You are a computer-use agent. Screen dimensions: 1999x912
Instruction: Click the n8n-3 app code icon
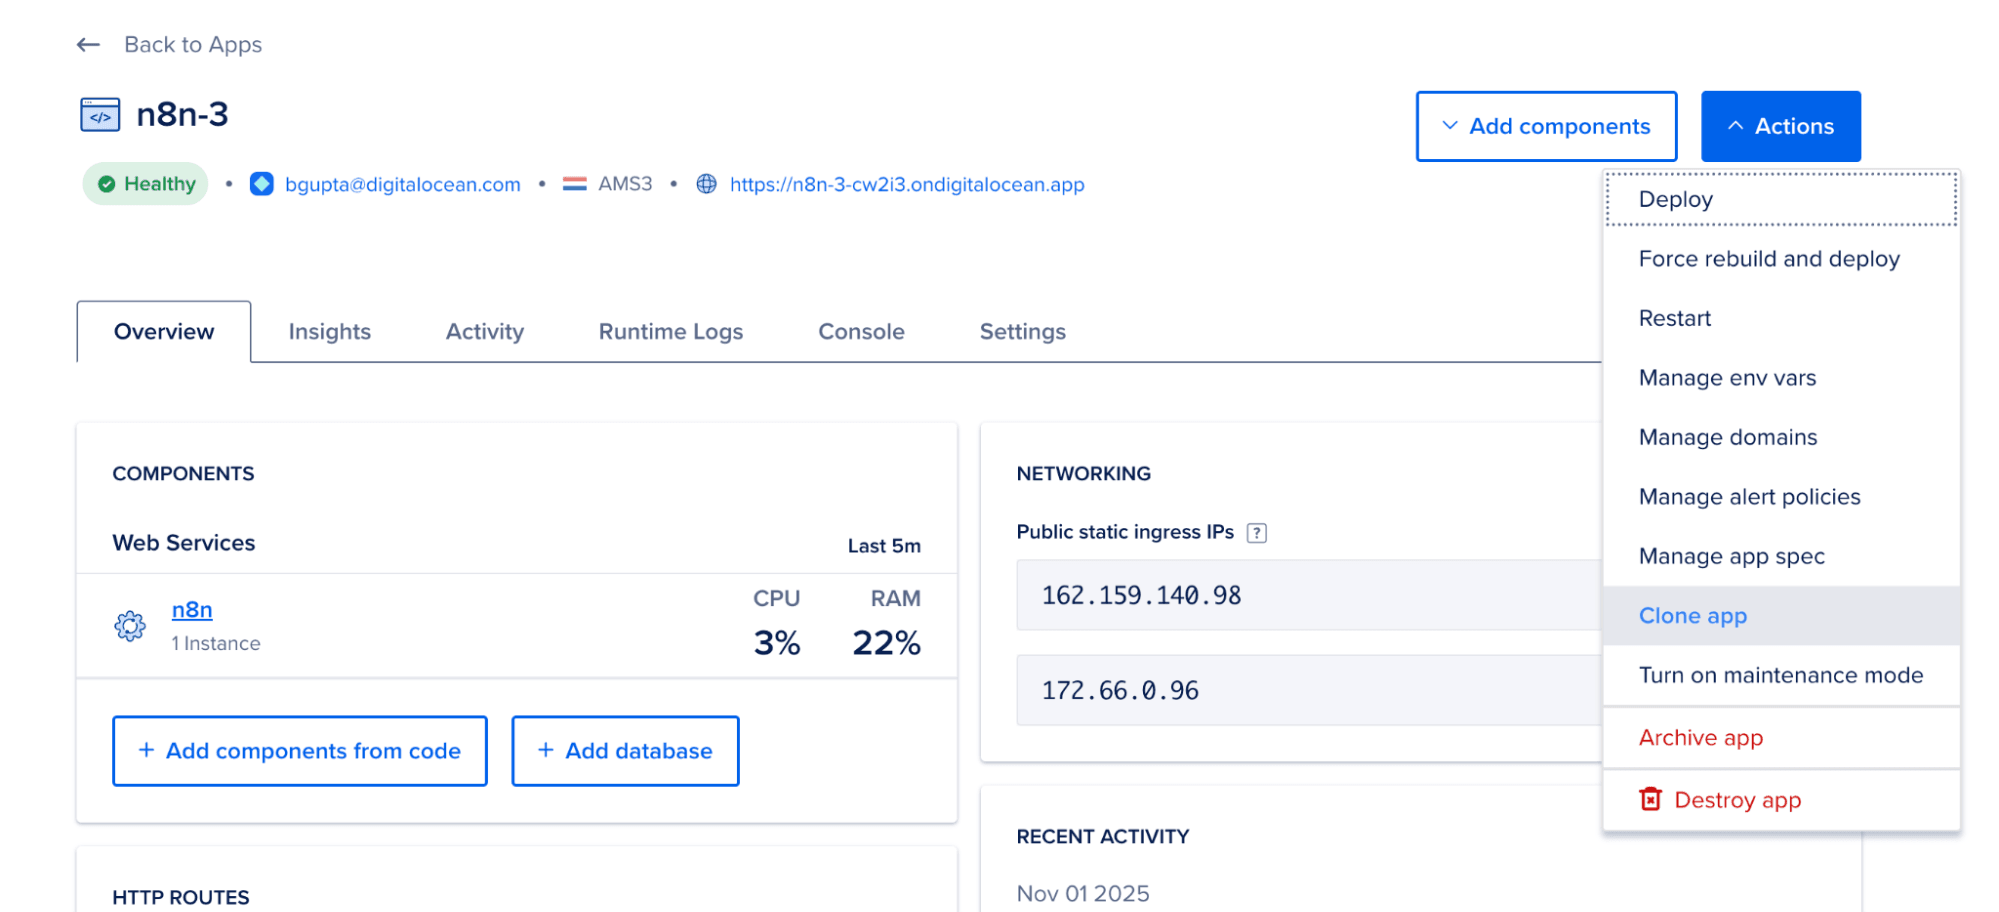(x=100, y=113)
